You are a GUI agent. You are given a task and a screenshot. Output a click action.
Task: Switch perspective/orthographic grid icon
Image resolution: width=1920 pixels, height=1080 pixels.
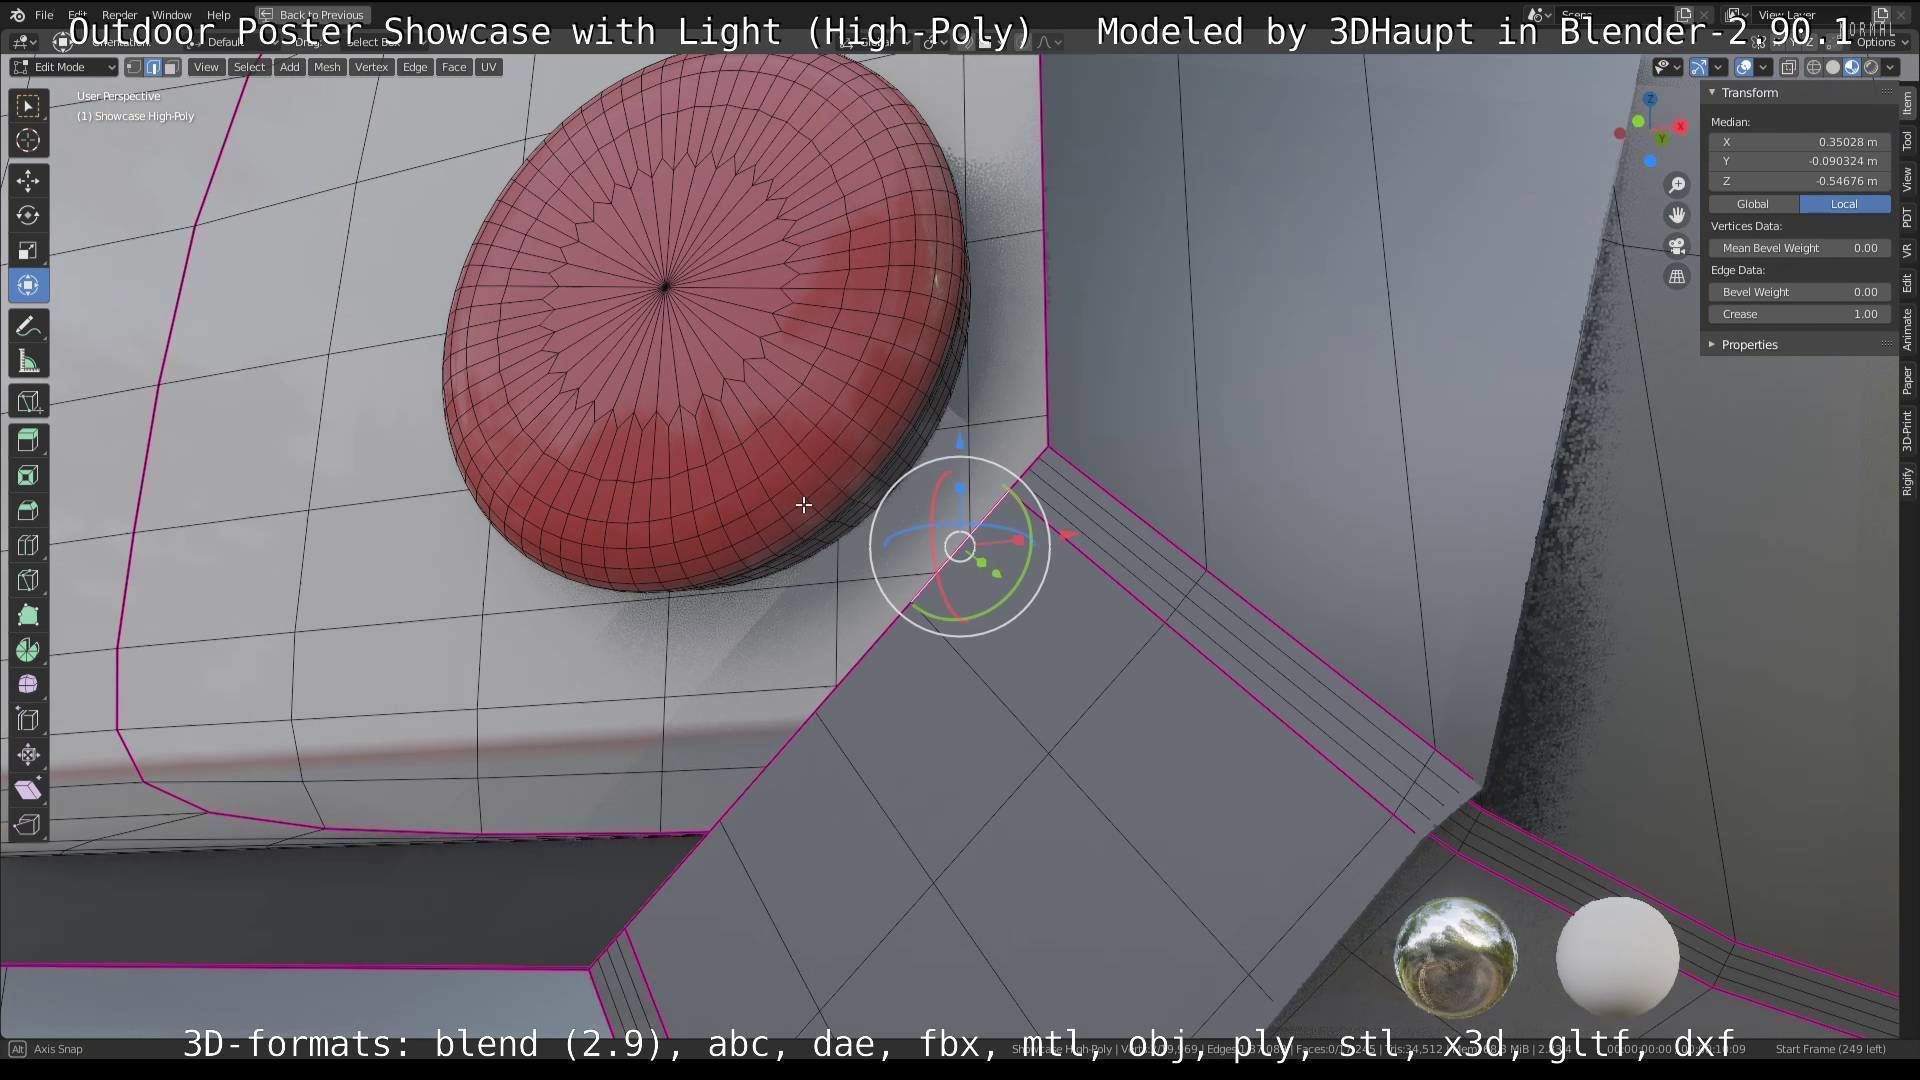click(x=1677, y=277)
